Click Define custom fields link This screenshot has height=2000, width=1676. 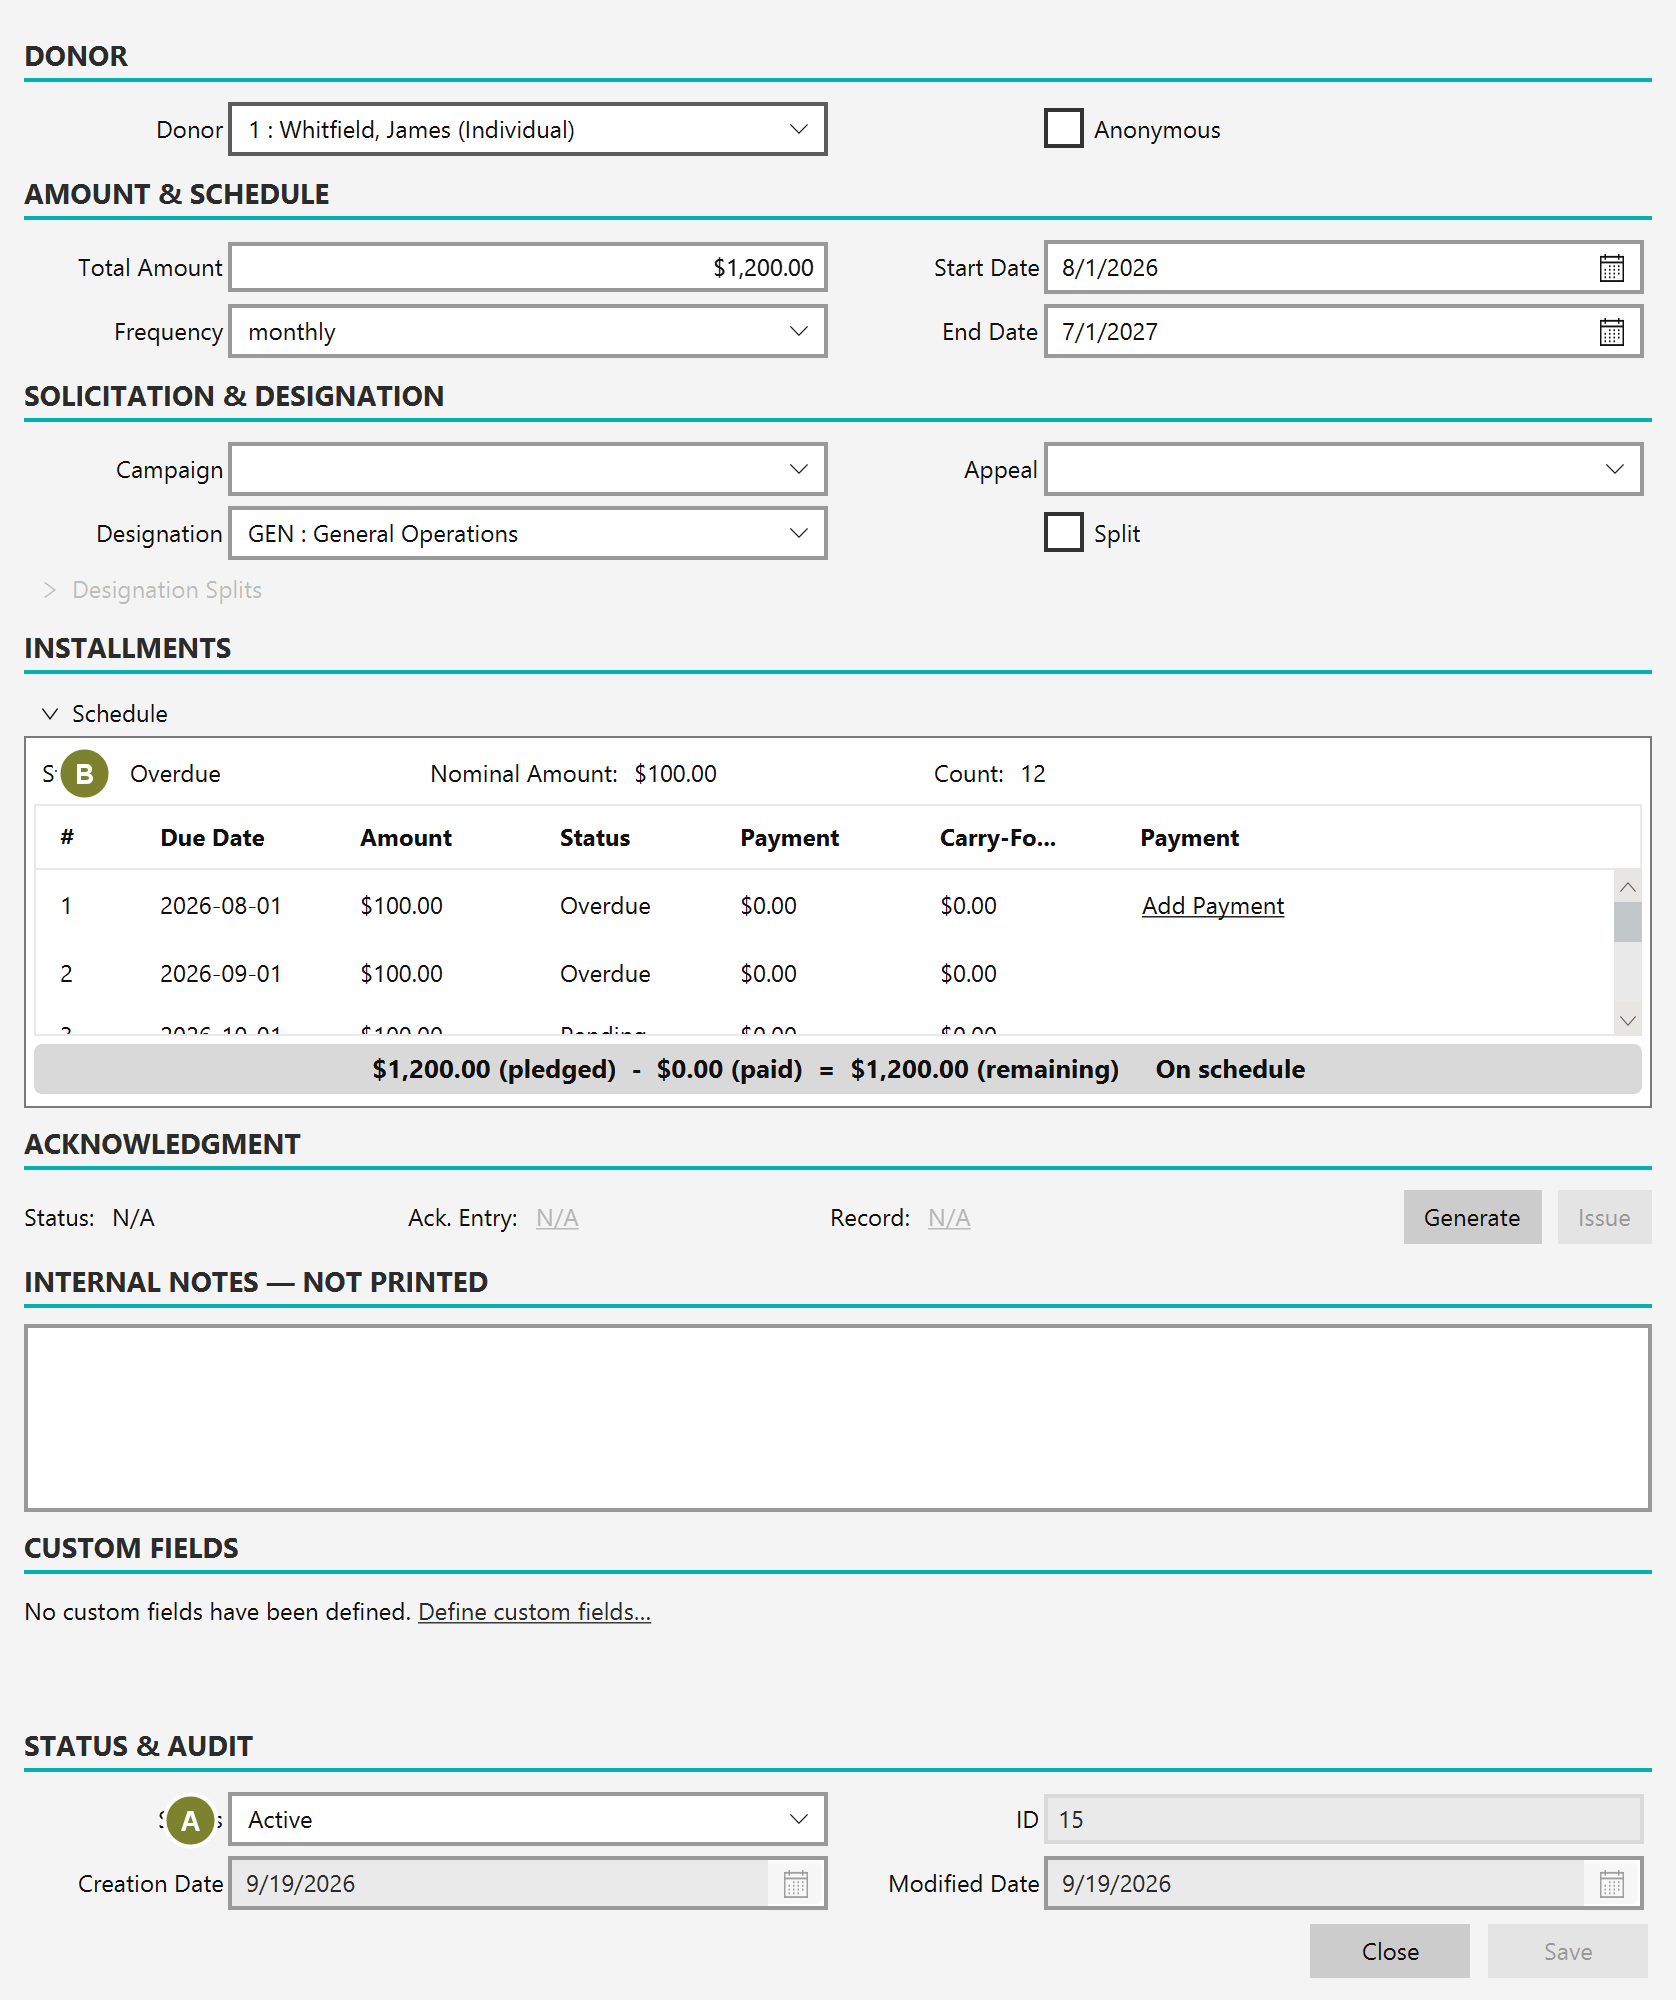click(x=534, y=1612)
